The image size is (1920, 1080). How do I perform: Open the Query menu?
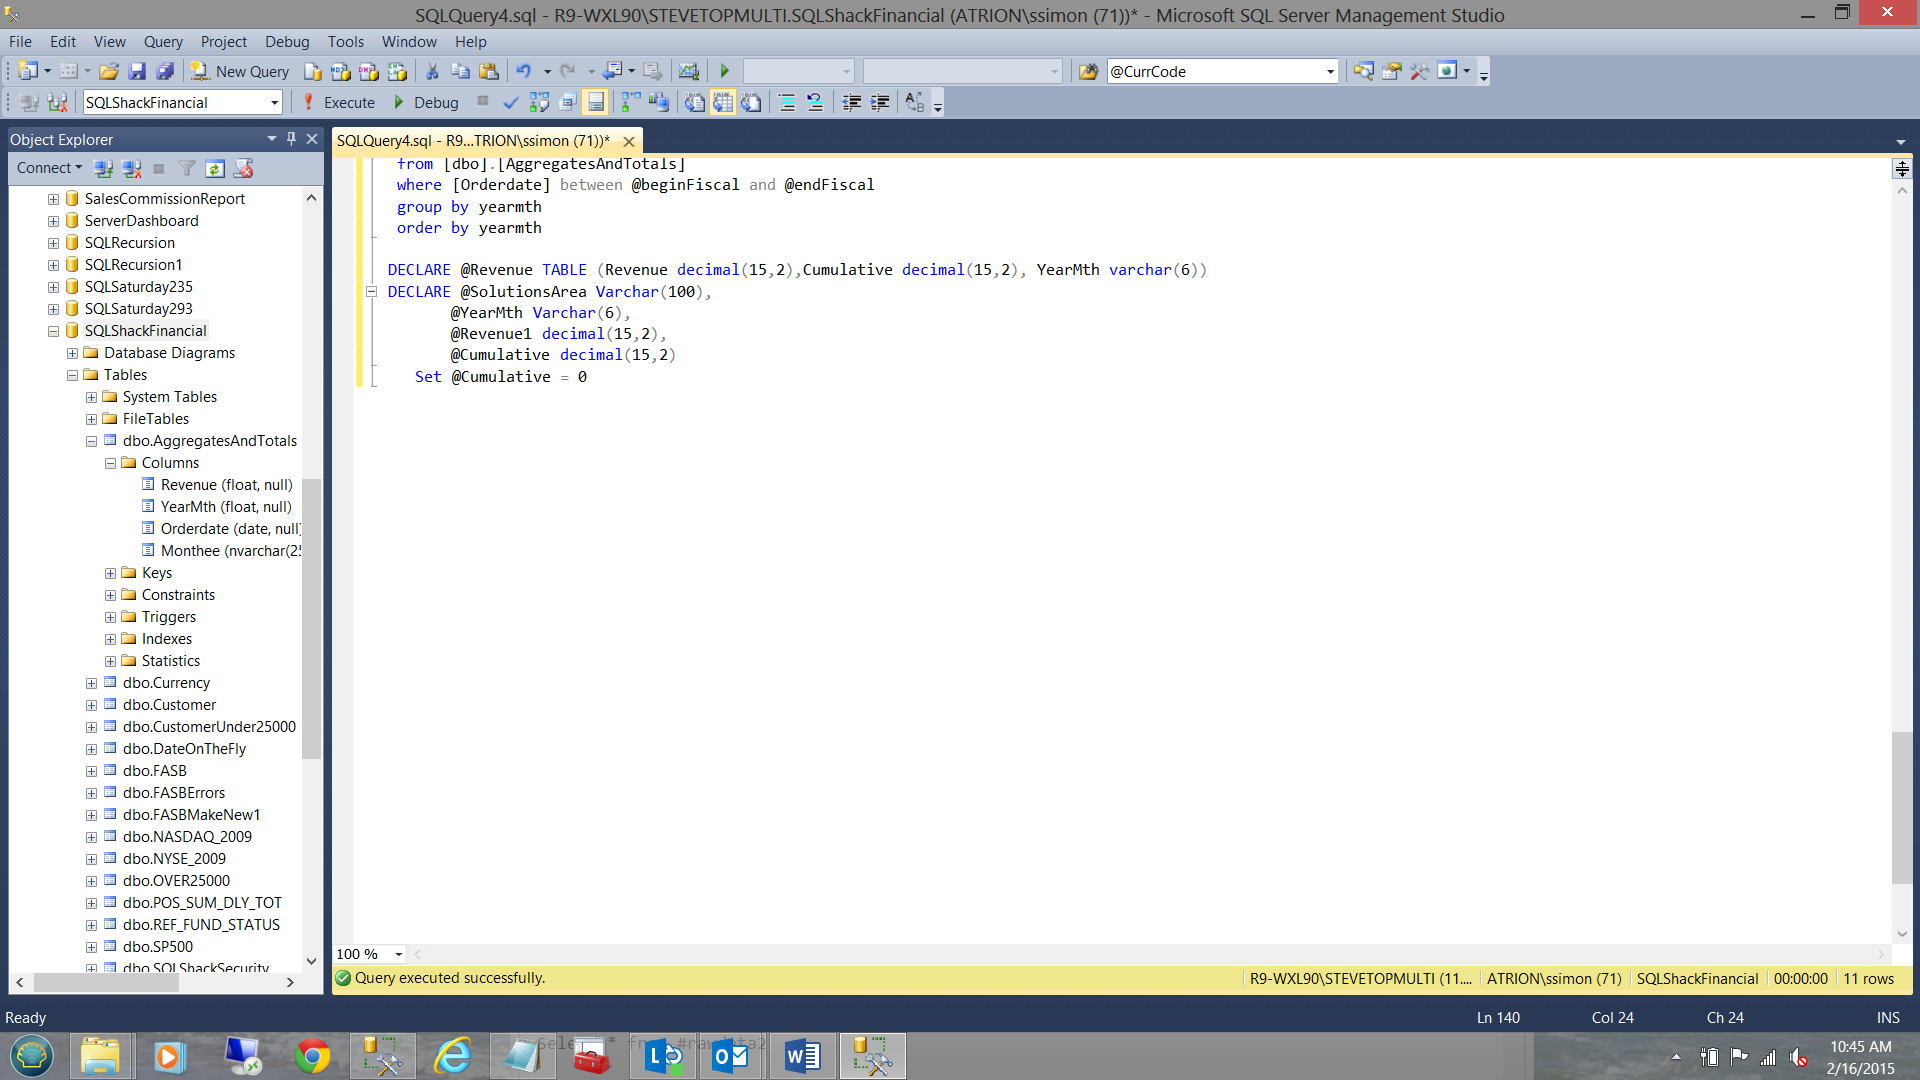[162, 41]
